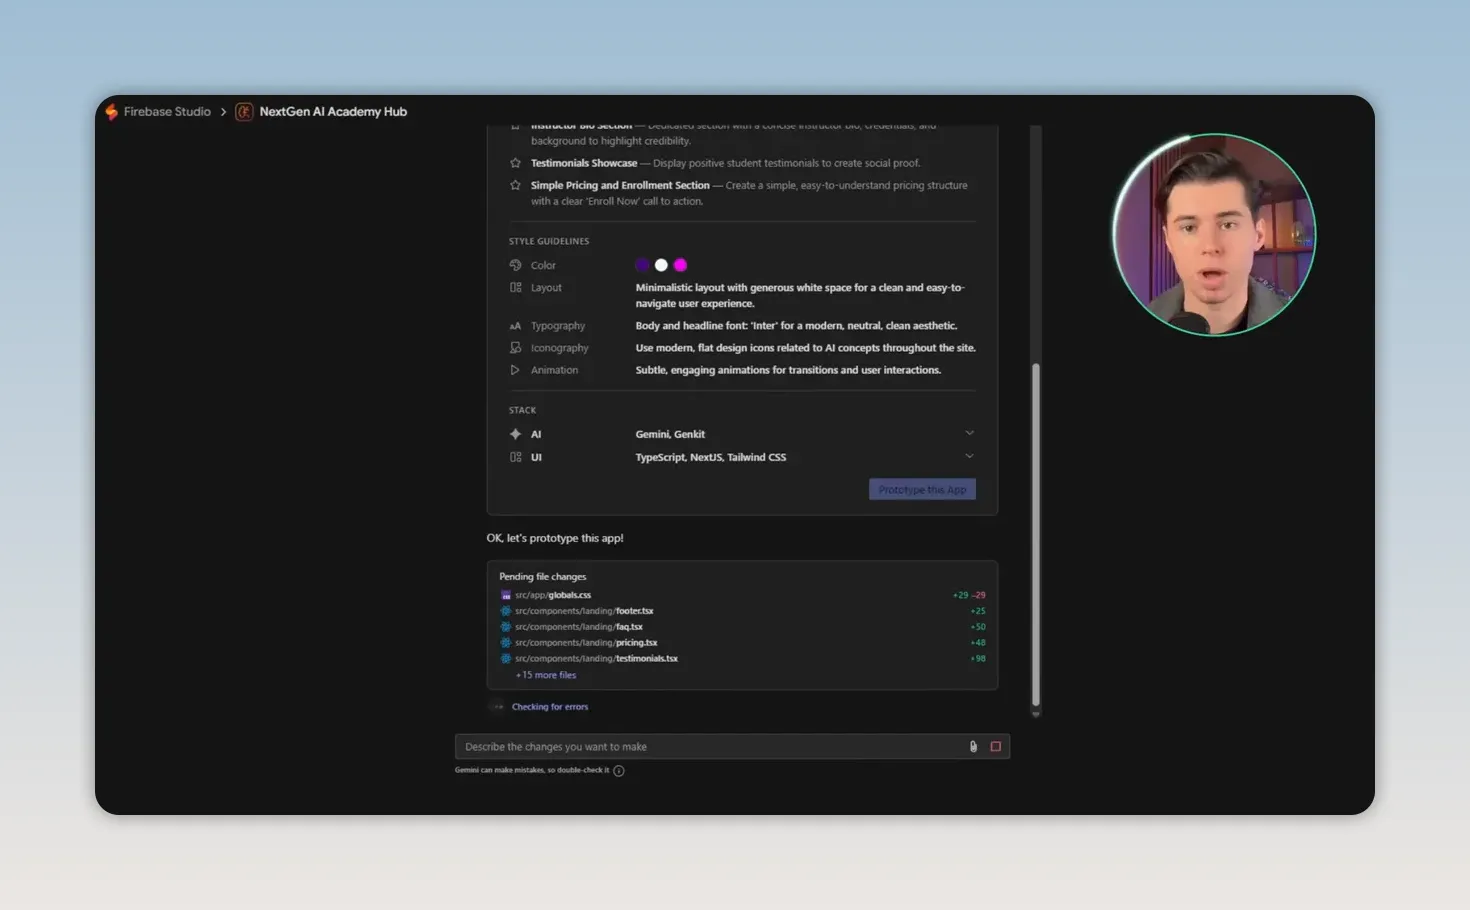This screenshot has height=910, width=1470.
Task: Click the React icon beside footer.tsx
Action: (x=506, y=611)
